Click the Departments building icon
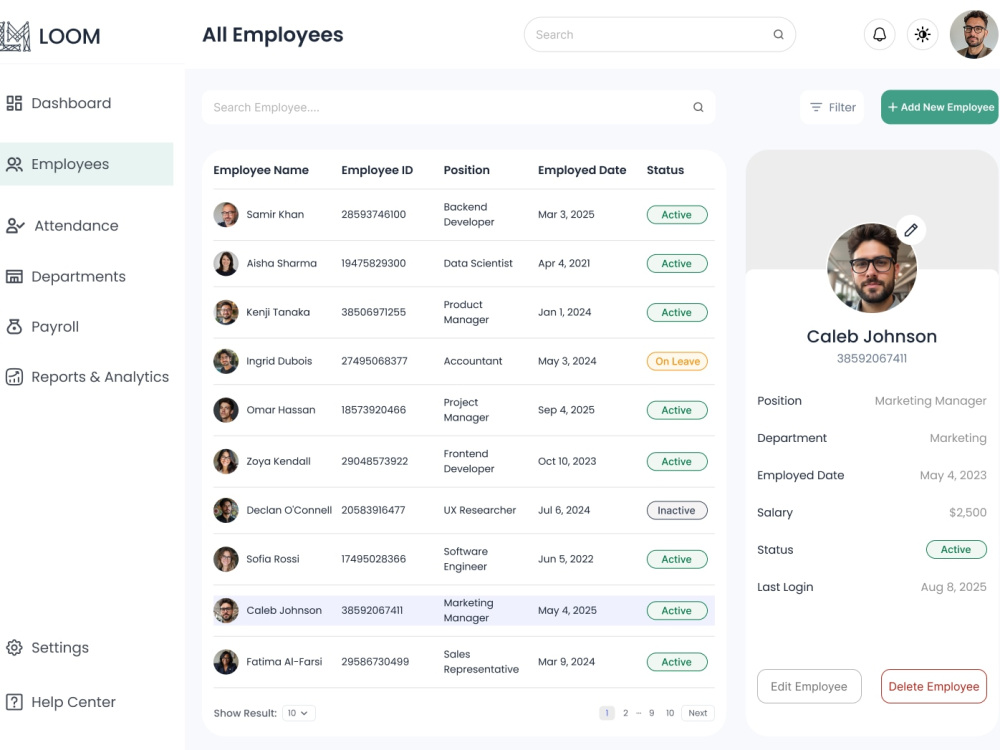This screenshot has width=1000, height=750. coord(14,277)
